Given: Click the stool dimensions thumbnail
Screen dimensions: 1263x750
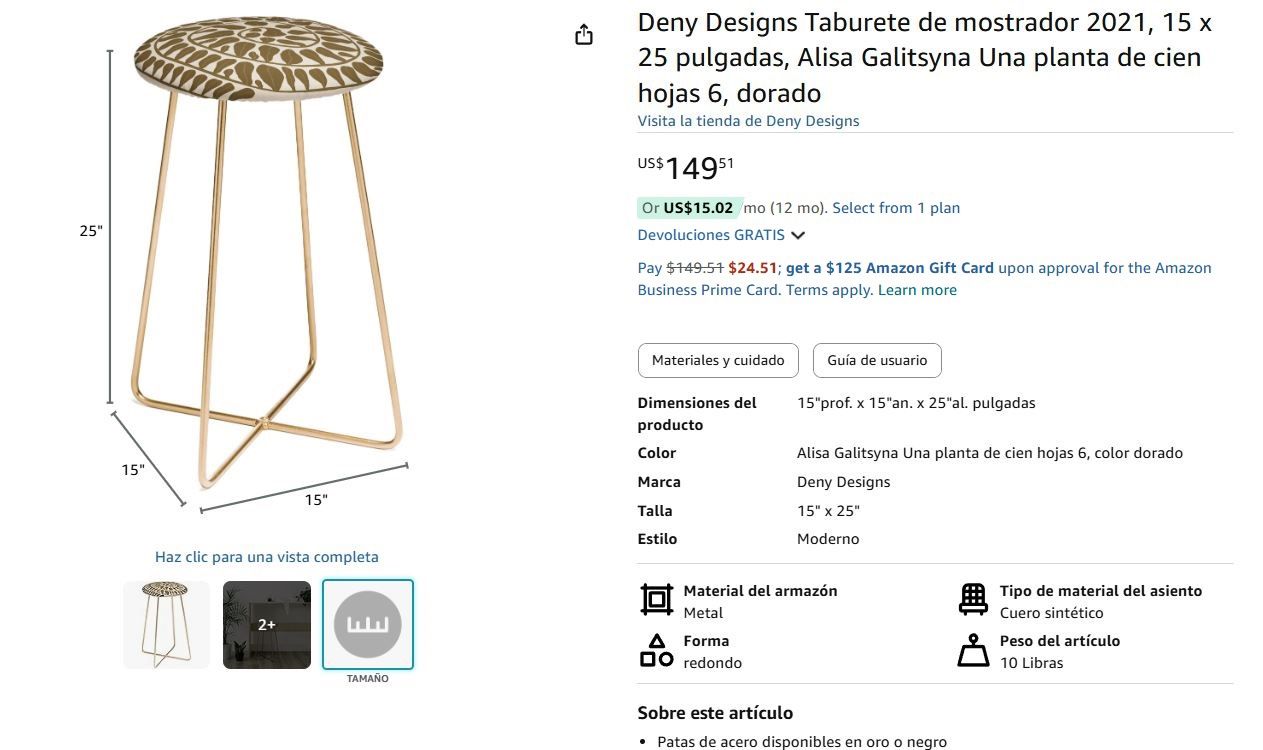Looking at the screenshot, I should click(166, 623).
